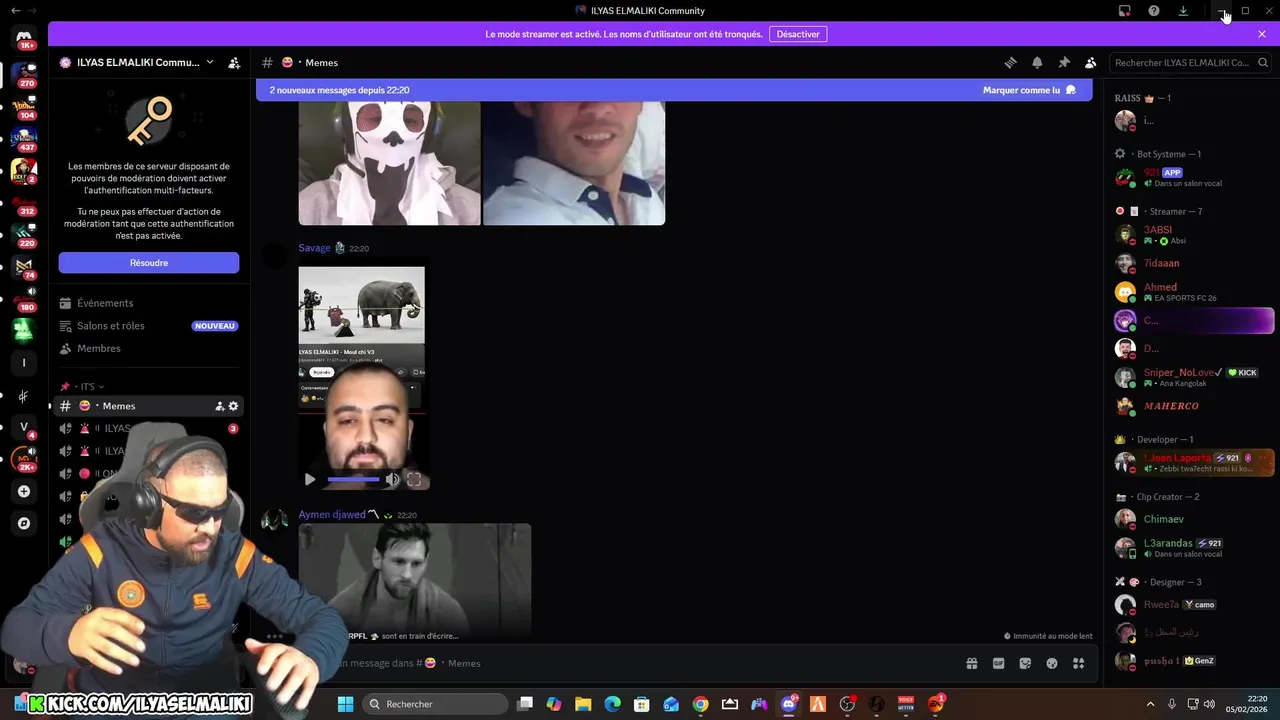Image resolution: width=1280 pixels, height=720 pixels.
Task: Open the Aymen djawed Messi image
Action: tap(414, 582)
